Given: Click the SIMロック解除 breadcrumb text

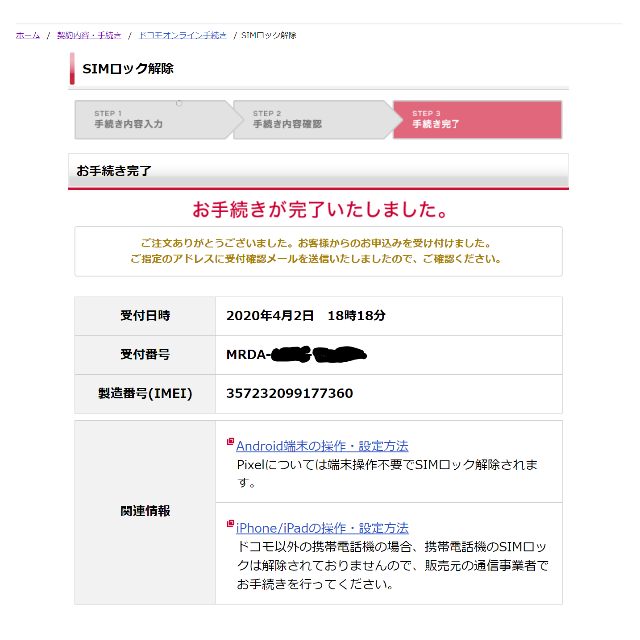Looking at the screenshot, I should click(269, 36).
